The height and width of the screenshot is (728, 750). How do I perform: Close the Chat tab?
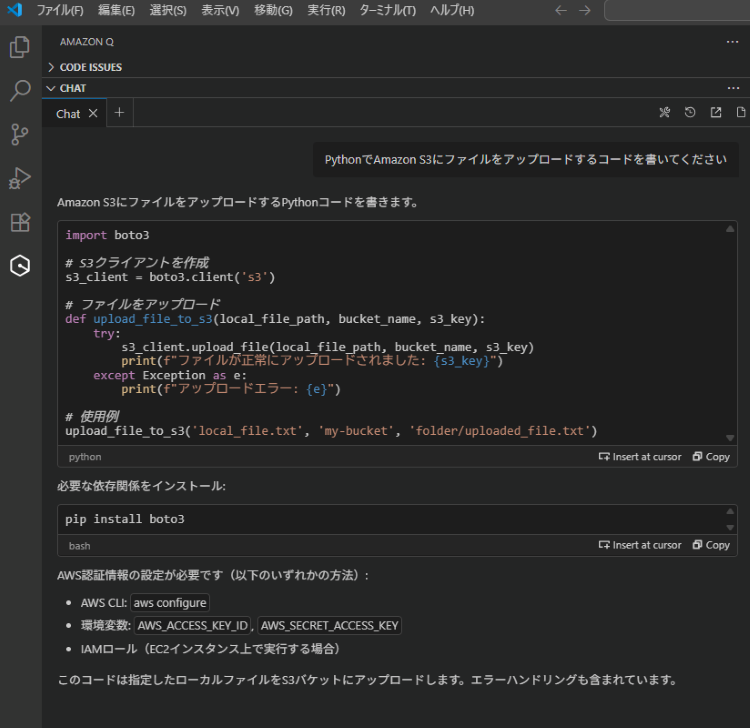94,113
